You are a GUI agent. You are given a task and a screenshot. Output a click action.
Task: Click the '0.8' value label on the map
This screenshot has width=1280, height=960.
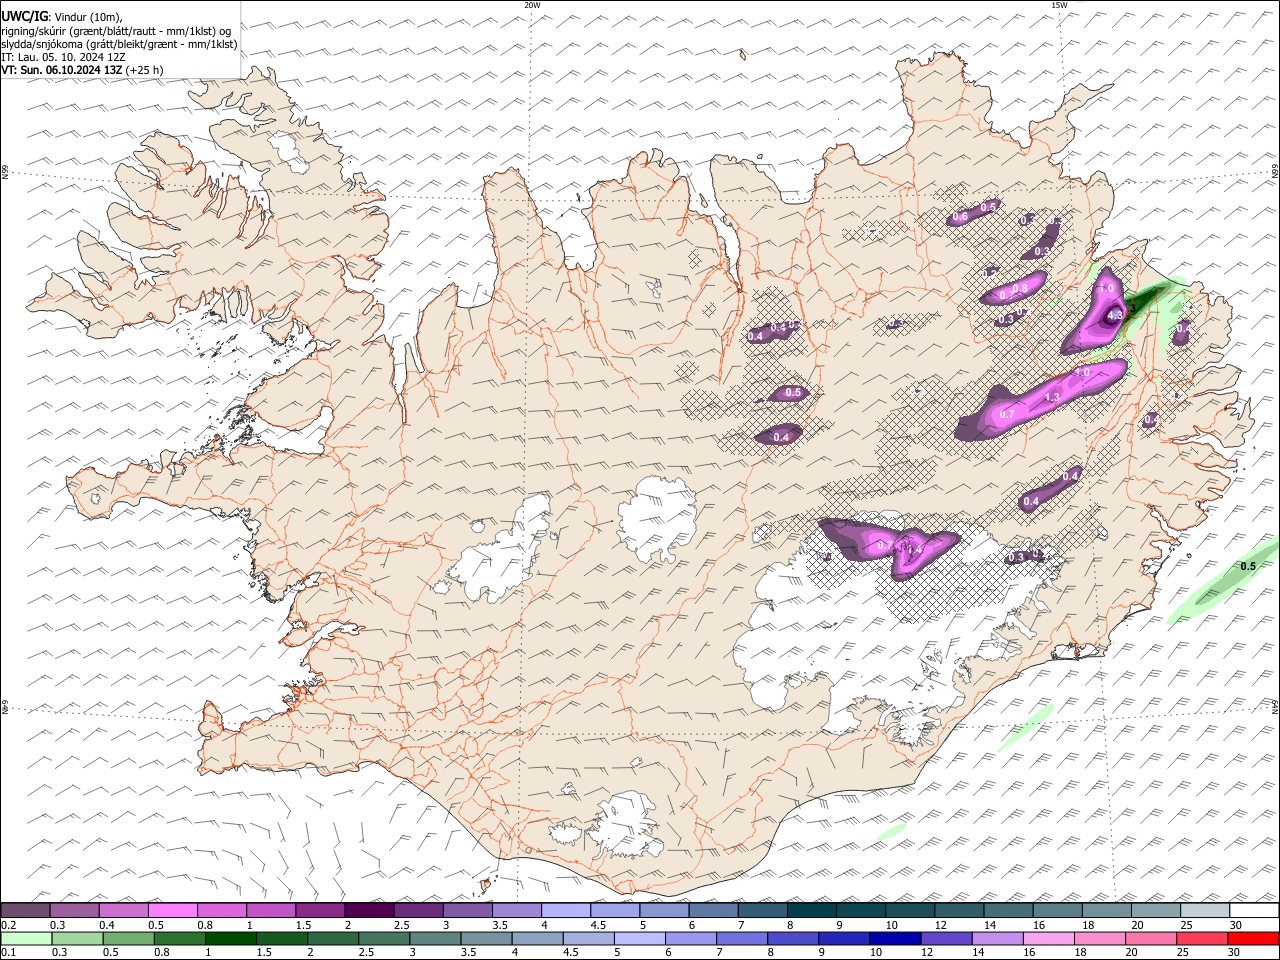click(x=1020, y=288)
